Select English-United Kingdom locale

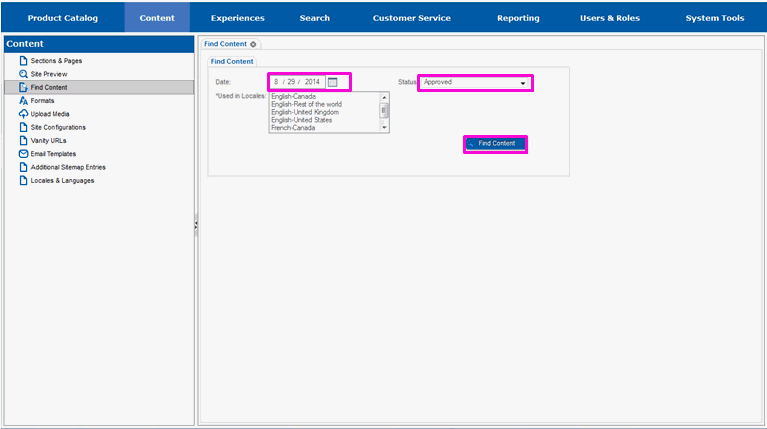pyautogui.click(x=305, y=112)
